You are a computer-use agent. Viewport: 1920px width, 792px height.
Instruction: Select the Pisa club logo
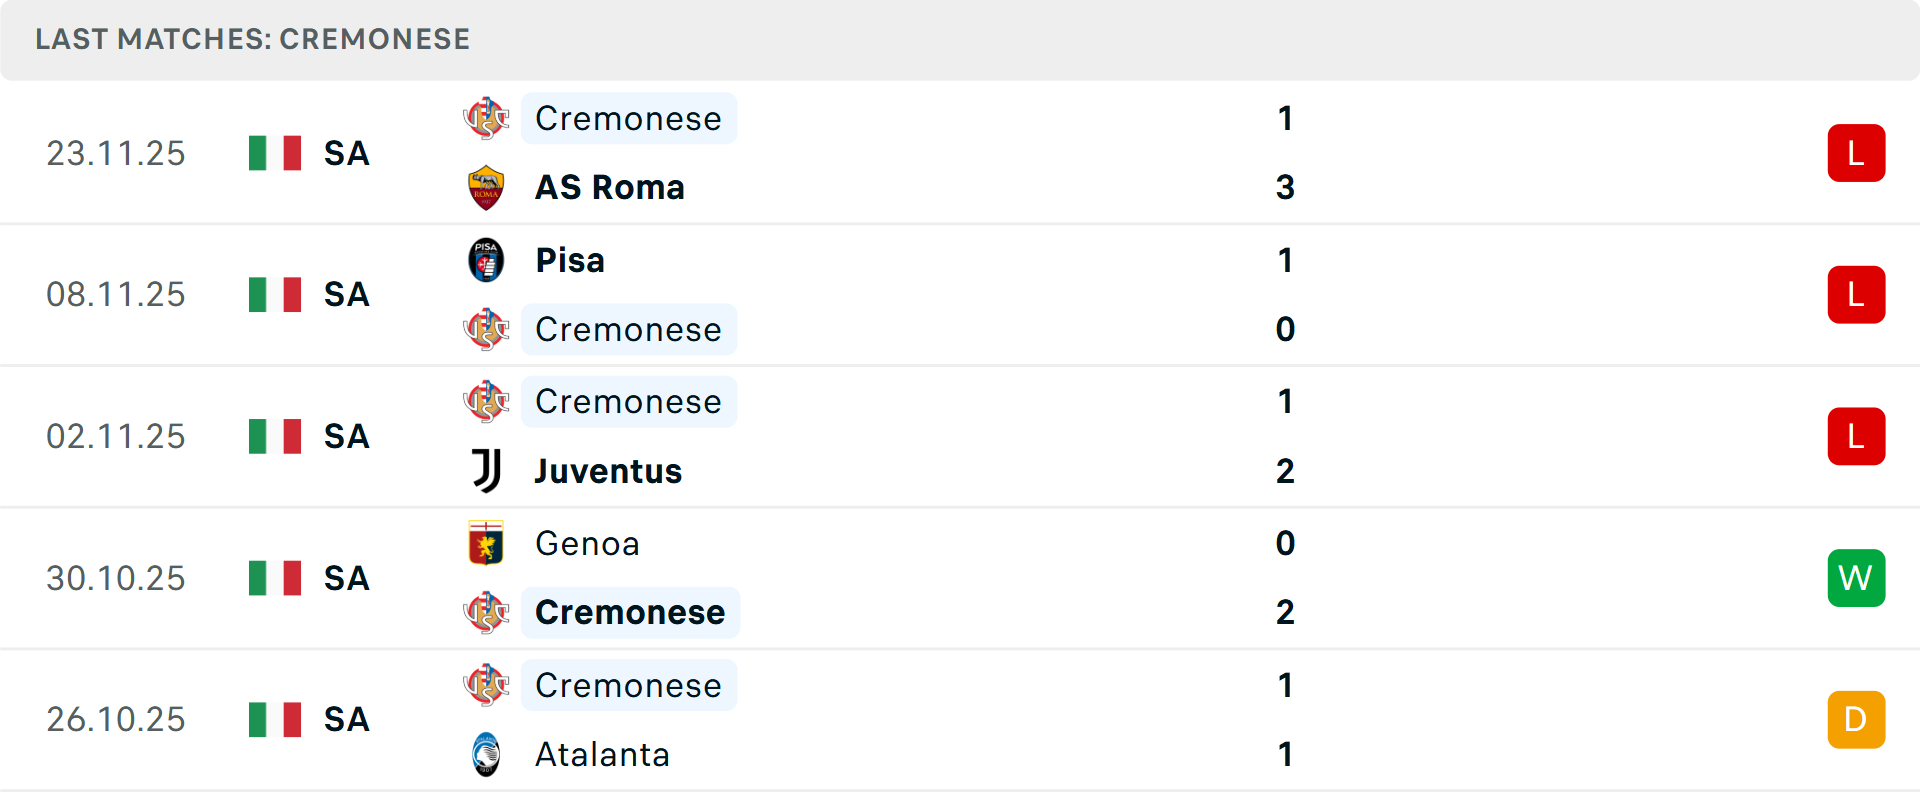(486, 260)
